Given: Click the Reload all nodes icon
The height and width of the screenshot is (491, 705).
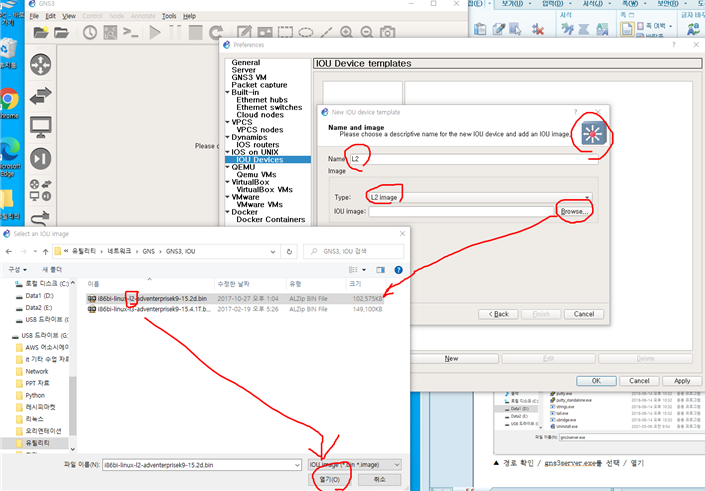Looking at the screenshot, I should pyautogui.click(x=216, y=32).
